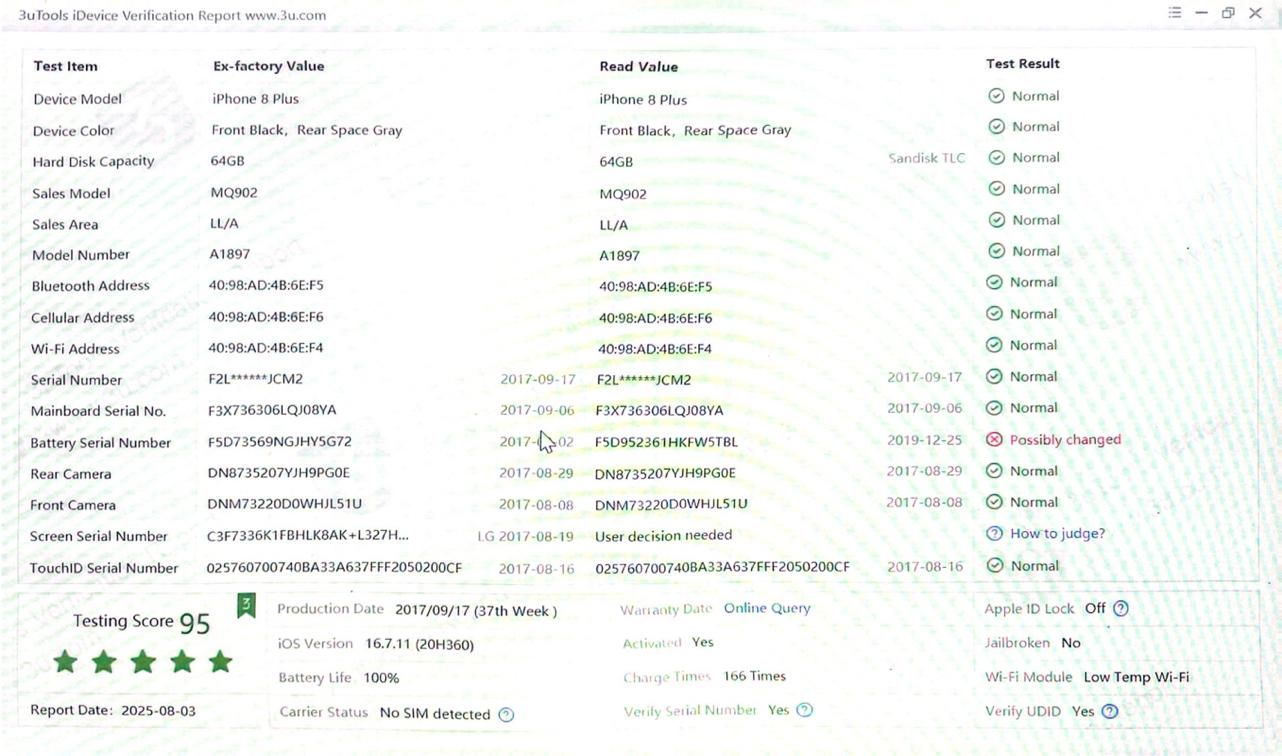Click the green check icon for Device Model
This screenshot has width=1282, height=756.
coord(996,96)
